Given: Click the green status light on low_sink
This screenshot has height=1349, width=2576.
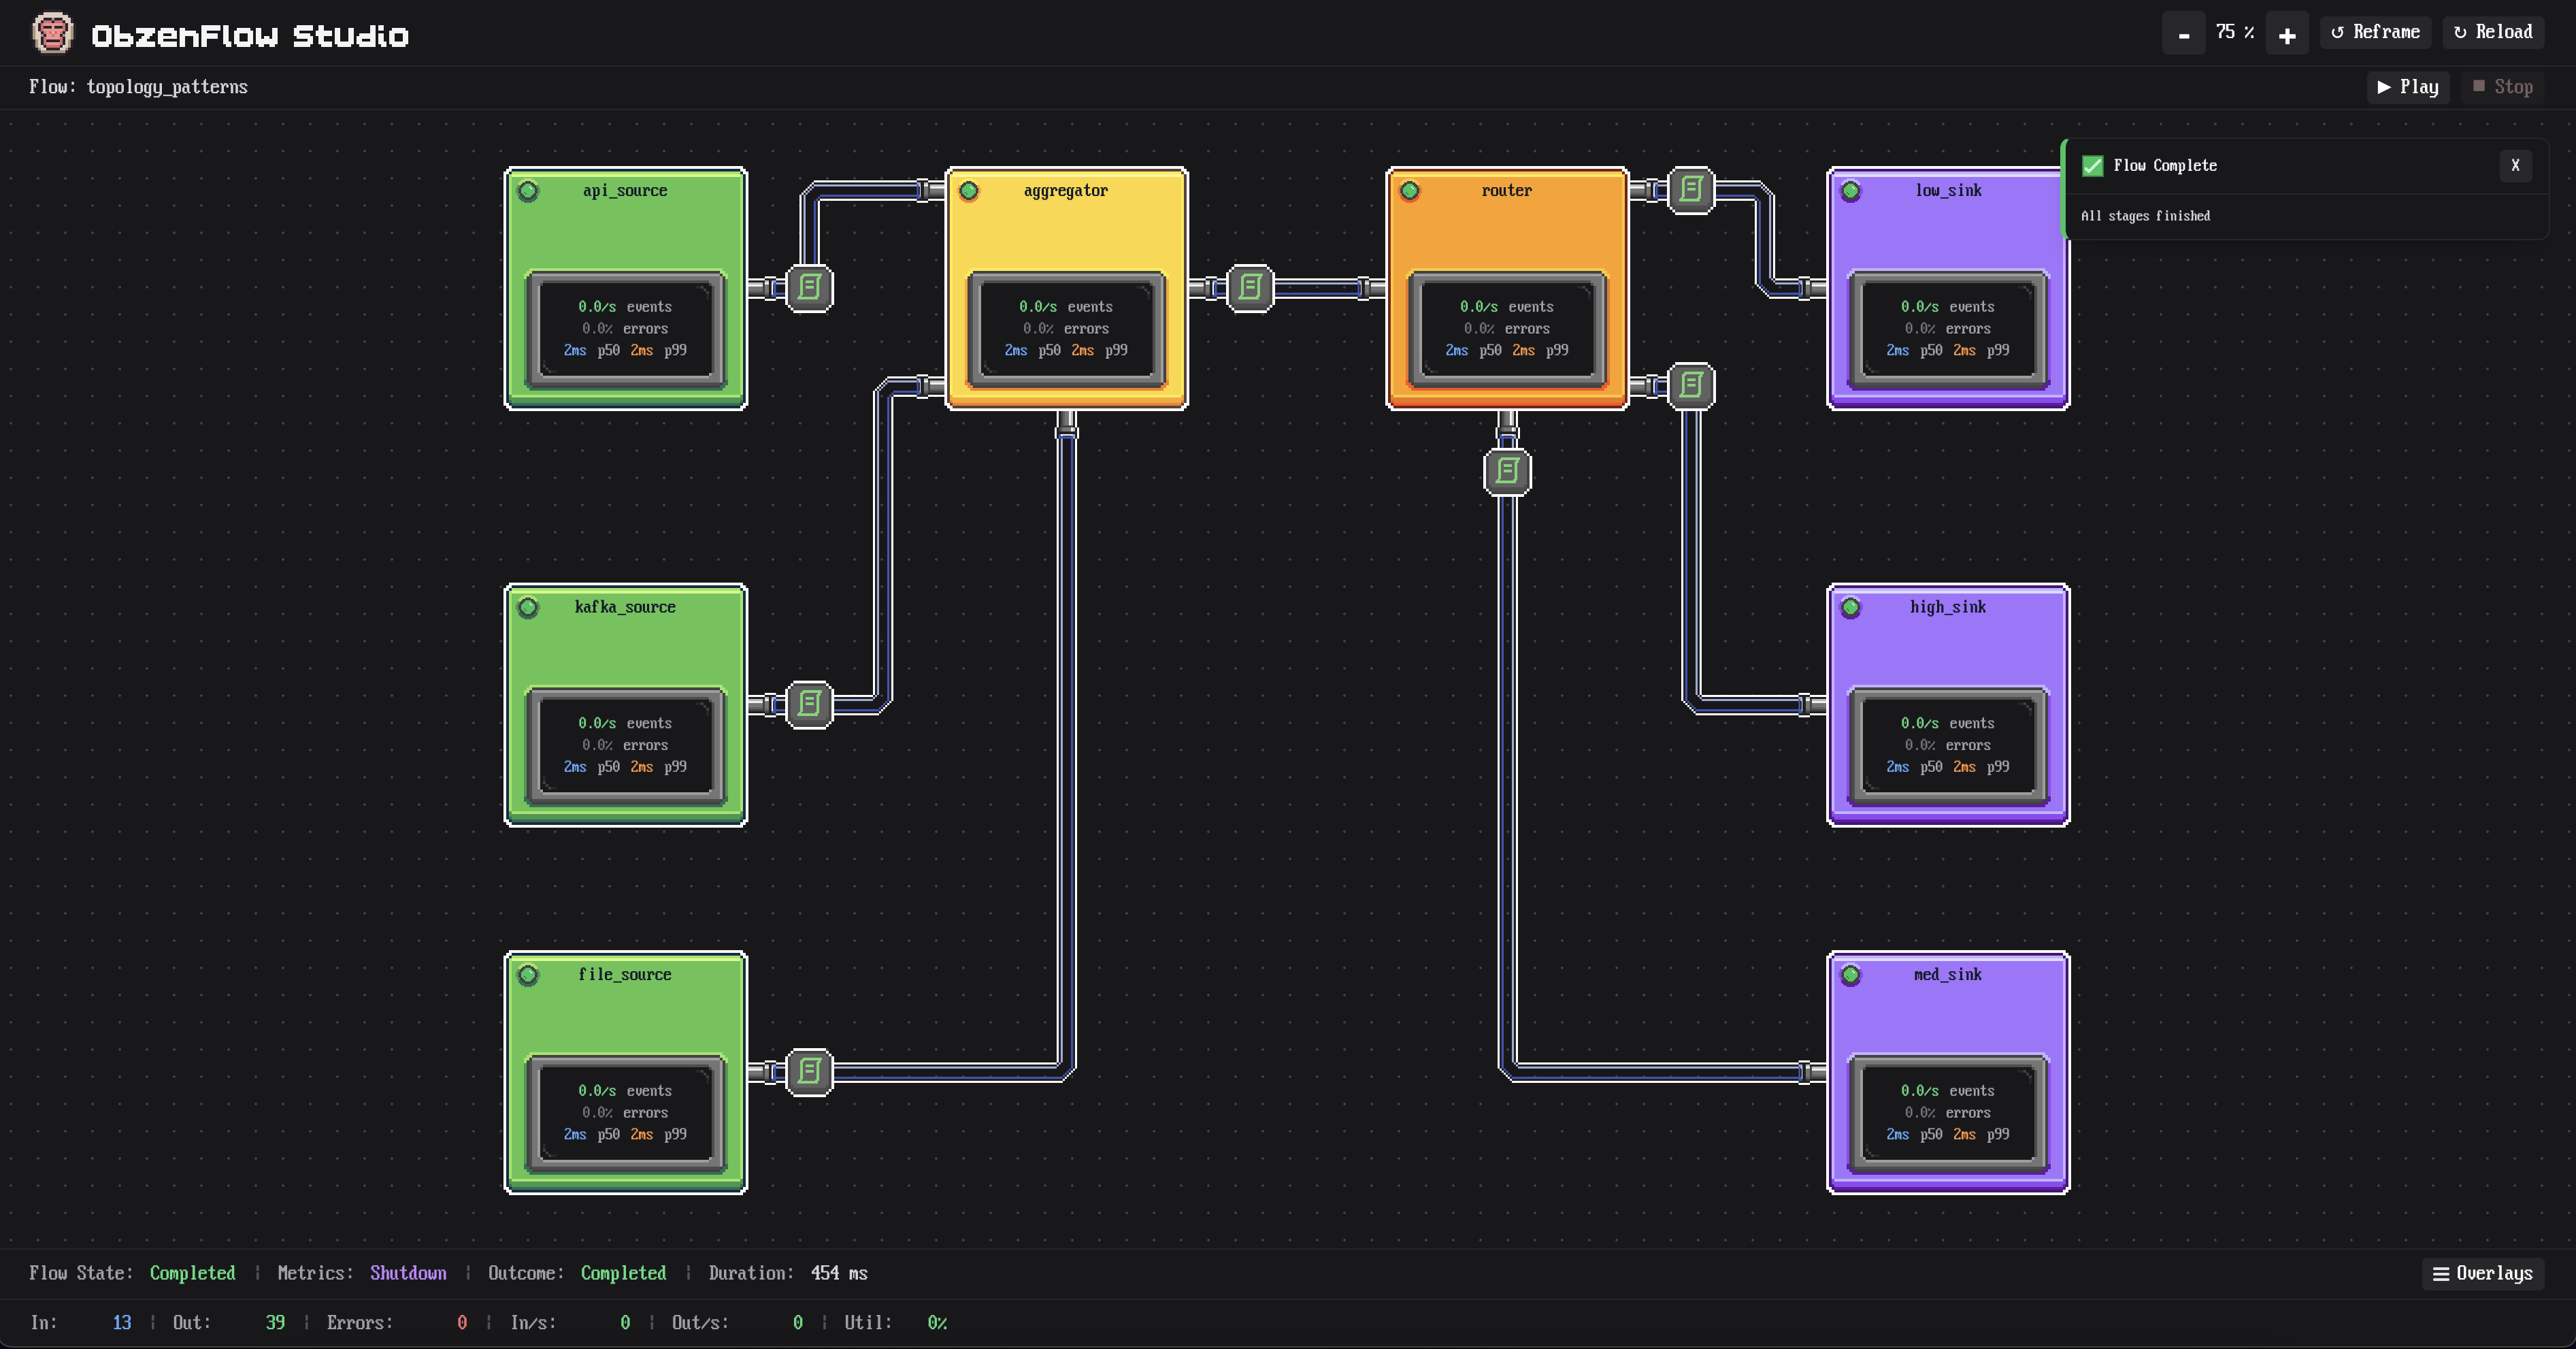Looking at the screenshot, I should 1851,191.
